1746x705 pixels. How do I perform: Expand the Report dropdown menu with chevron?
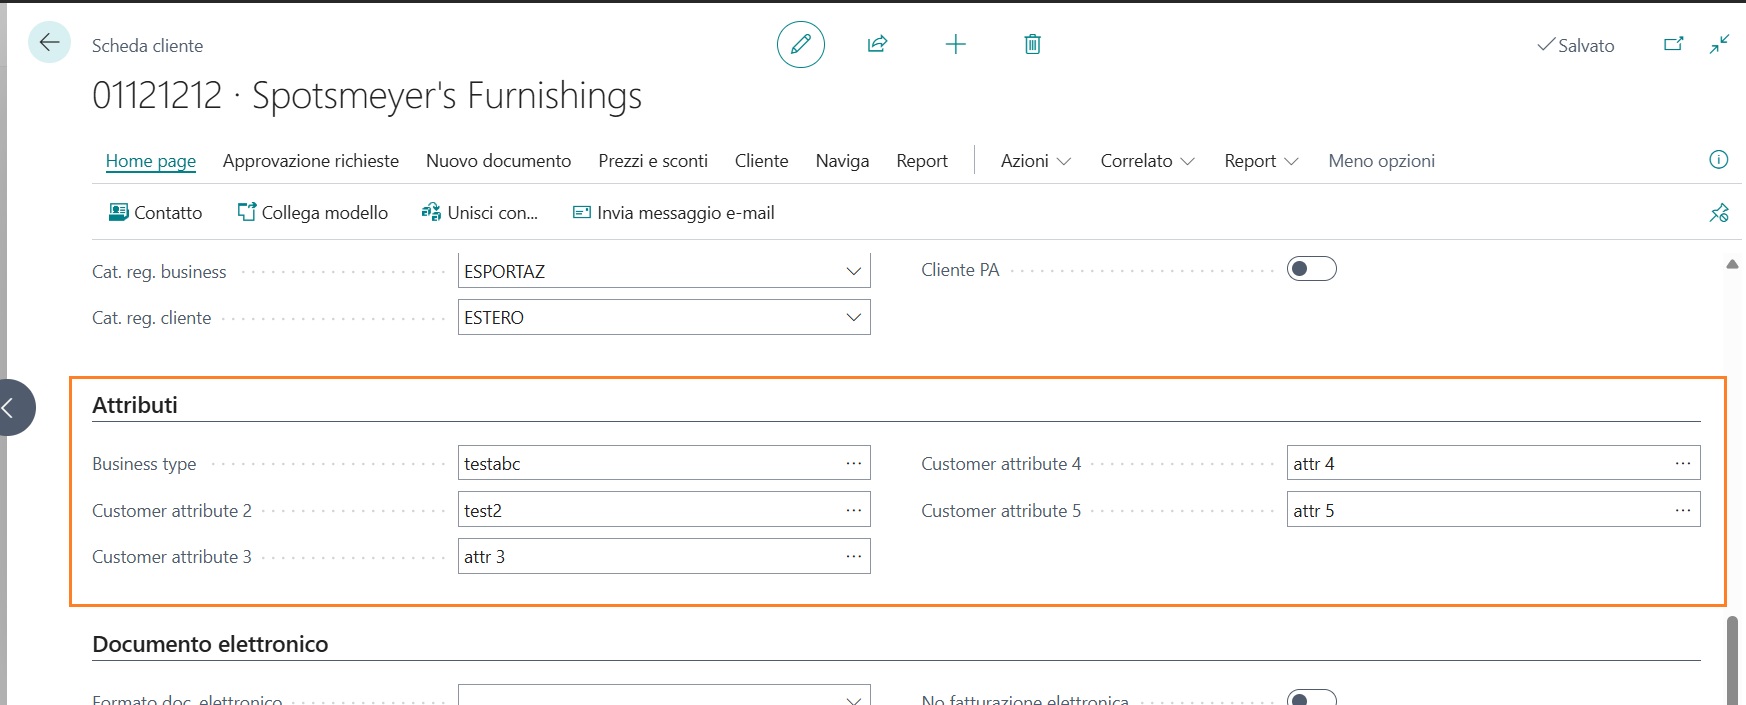(1261, 161)
